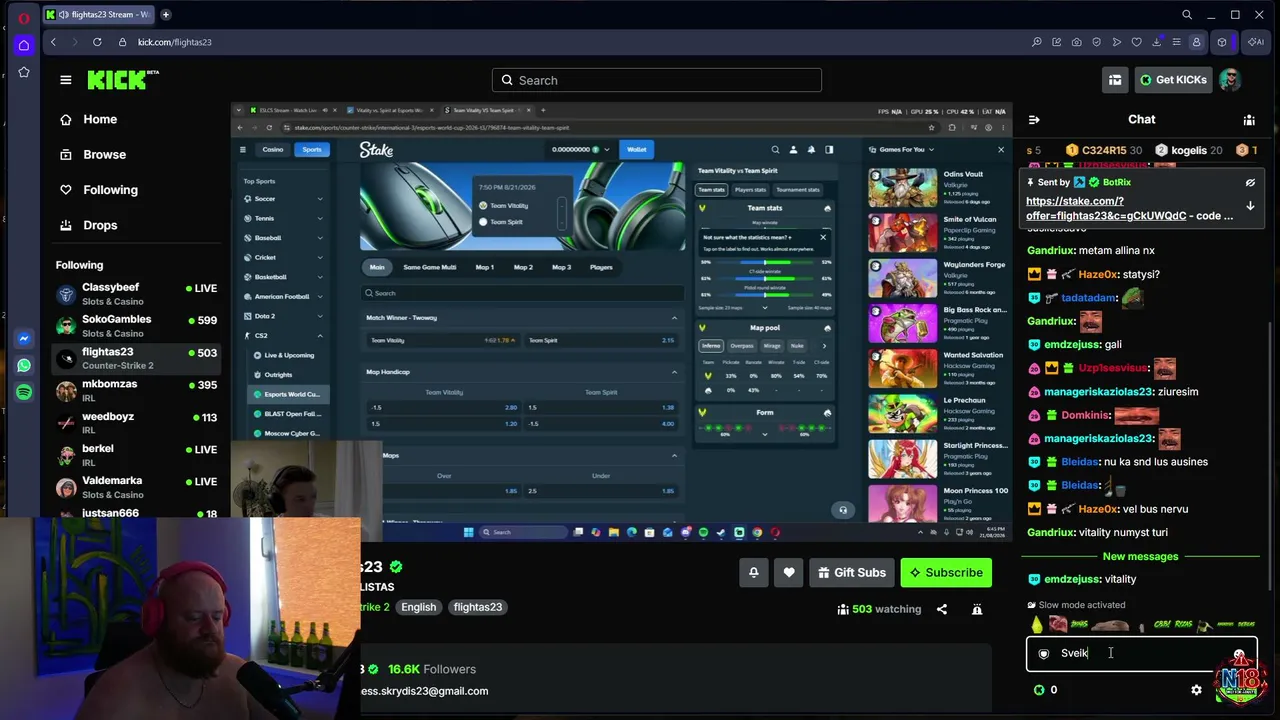The image size is (1280, 720).
Task: Open the Kick sidebar hamburger menu
Action: coord(66,80)
